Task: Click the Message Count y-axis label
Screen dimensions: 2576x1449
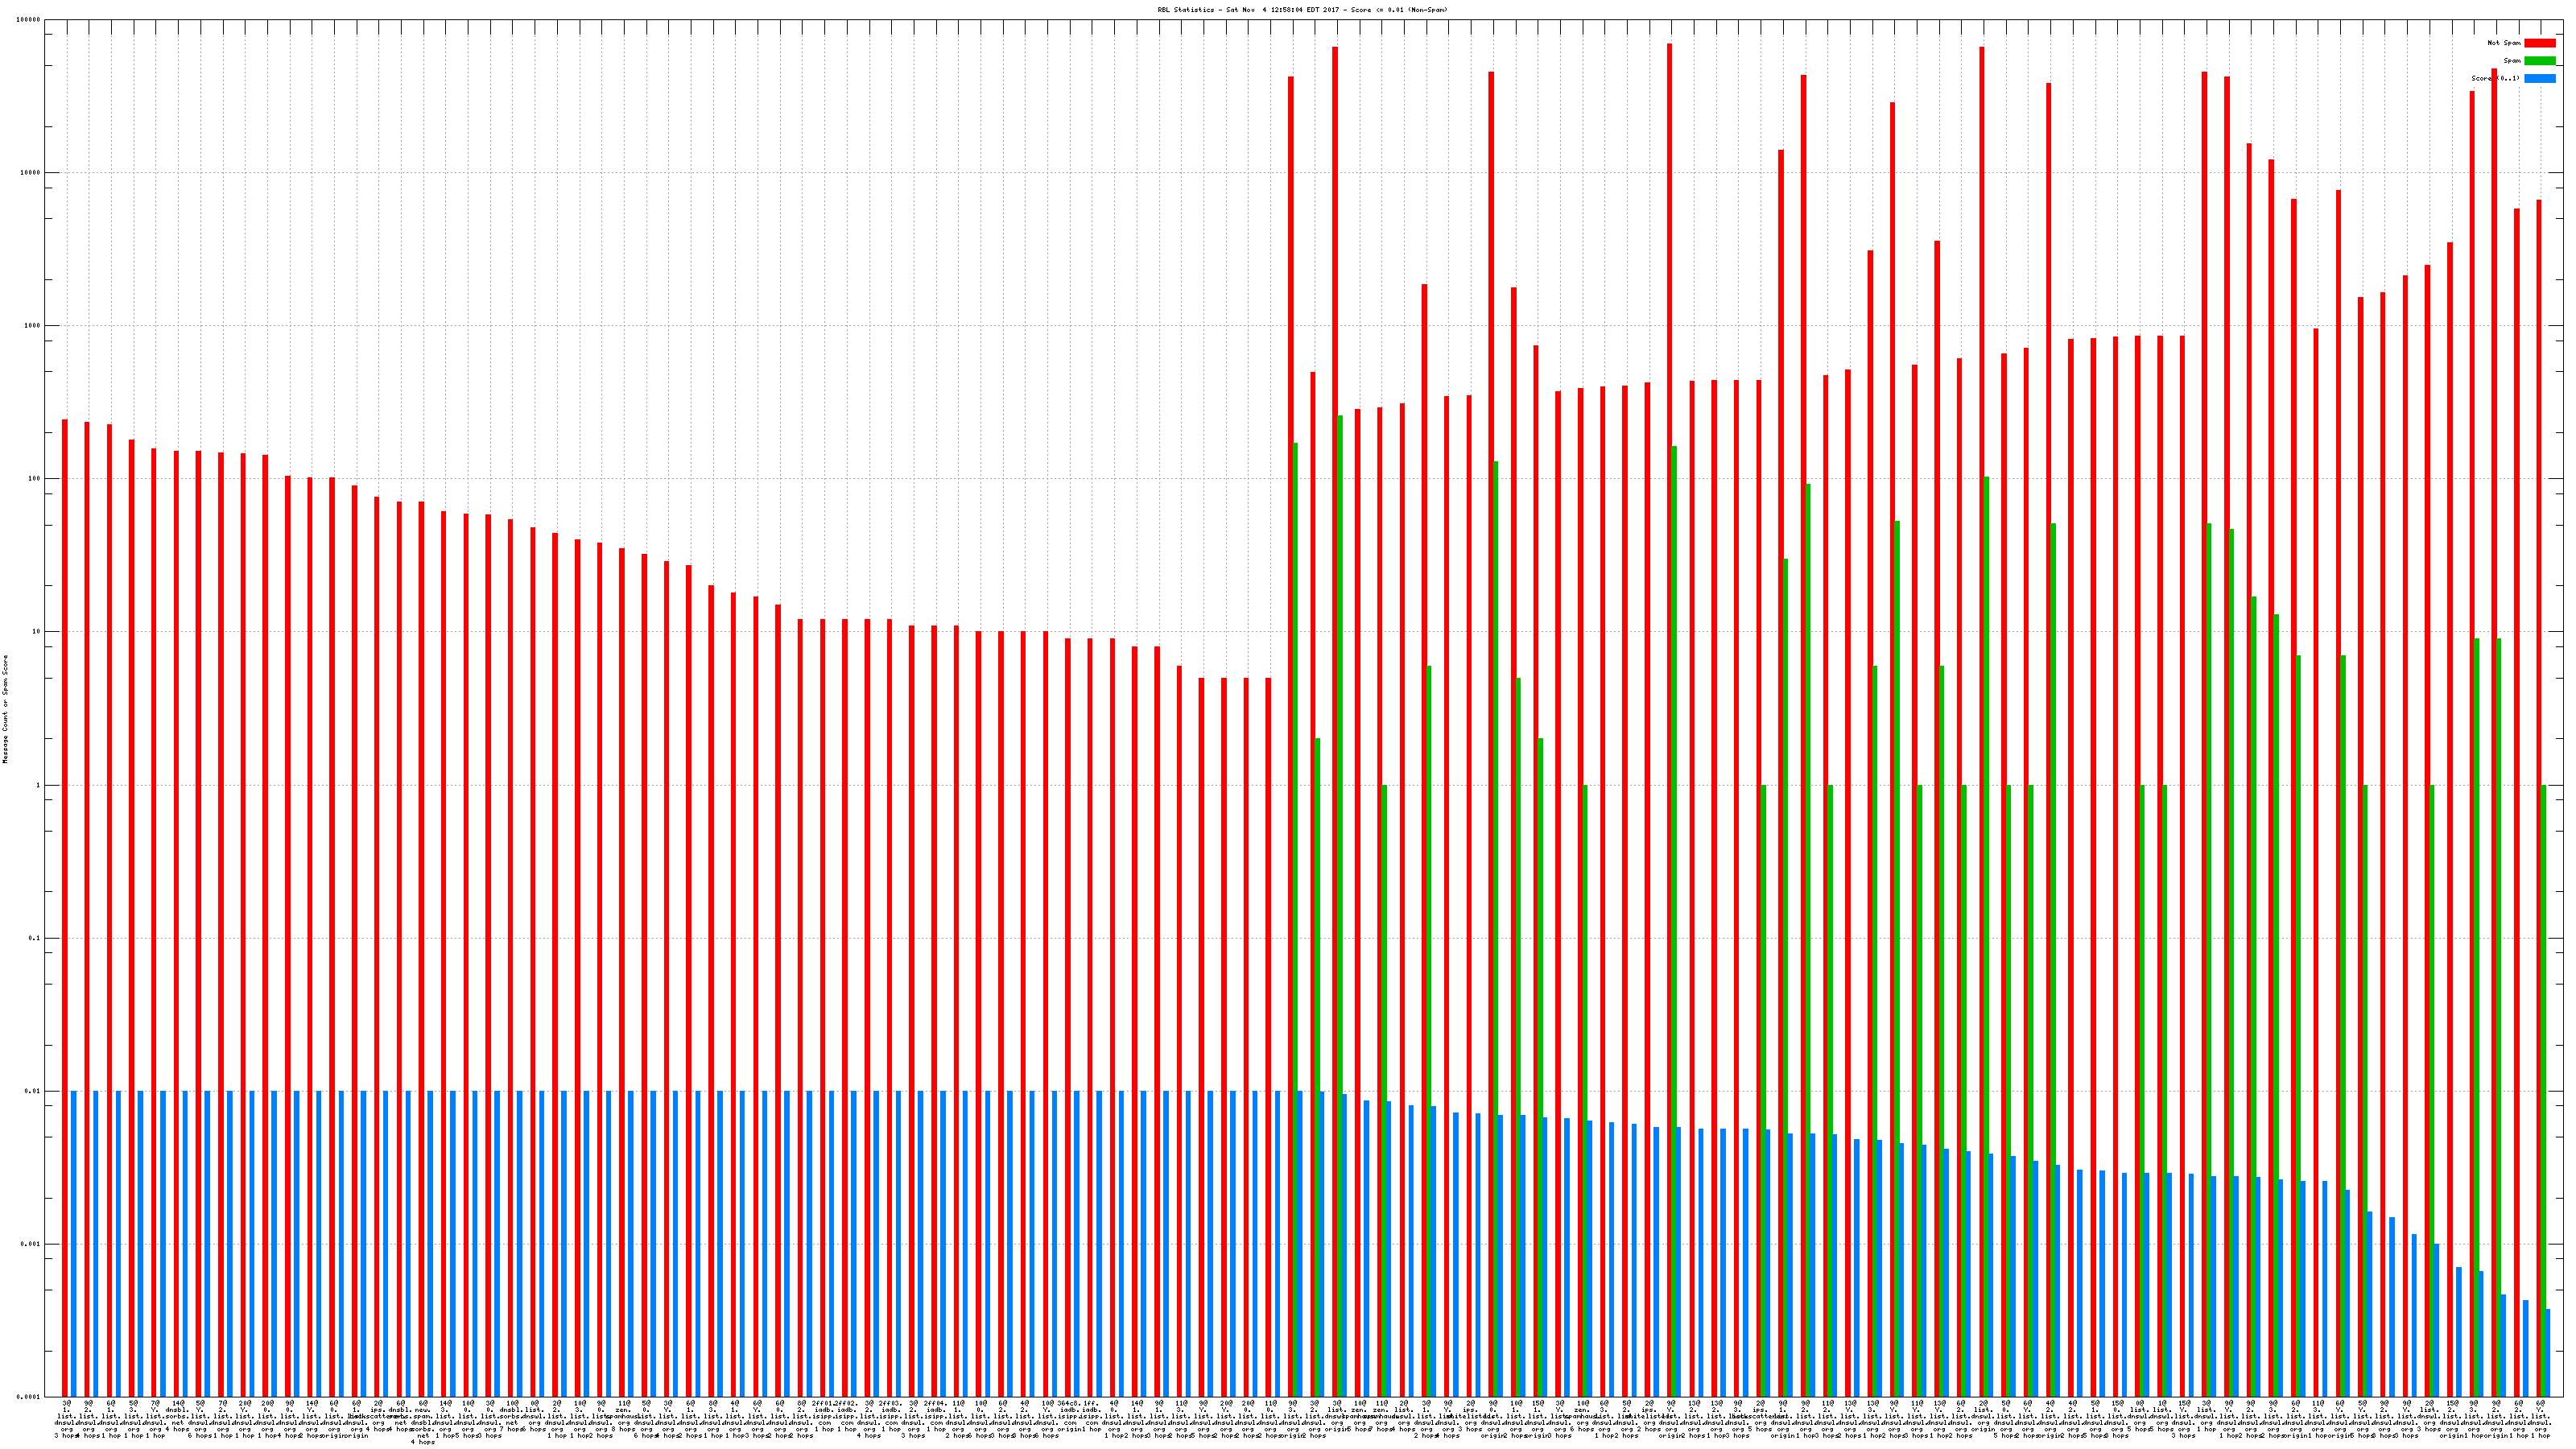Action: [x=5, y=709]
